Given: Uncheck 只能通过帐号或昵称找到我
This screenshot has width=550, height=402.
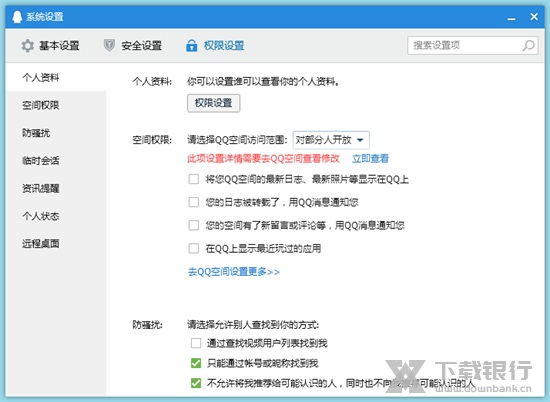Looking at the screenshot, I should 196,363.
